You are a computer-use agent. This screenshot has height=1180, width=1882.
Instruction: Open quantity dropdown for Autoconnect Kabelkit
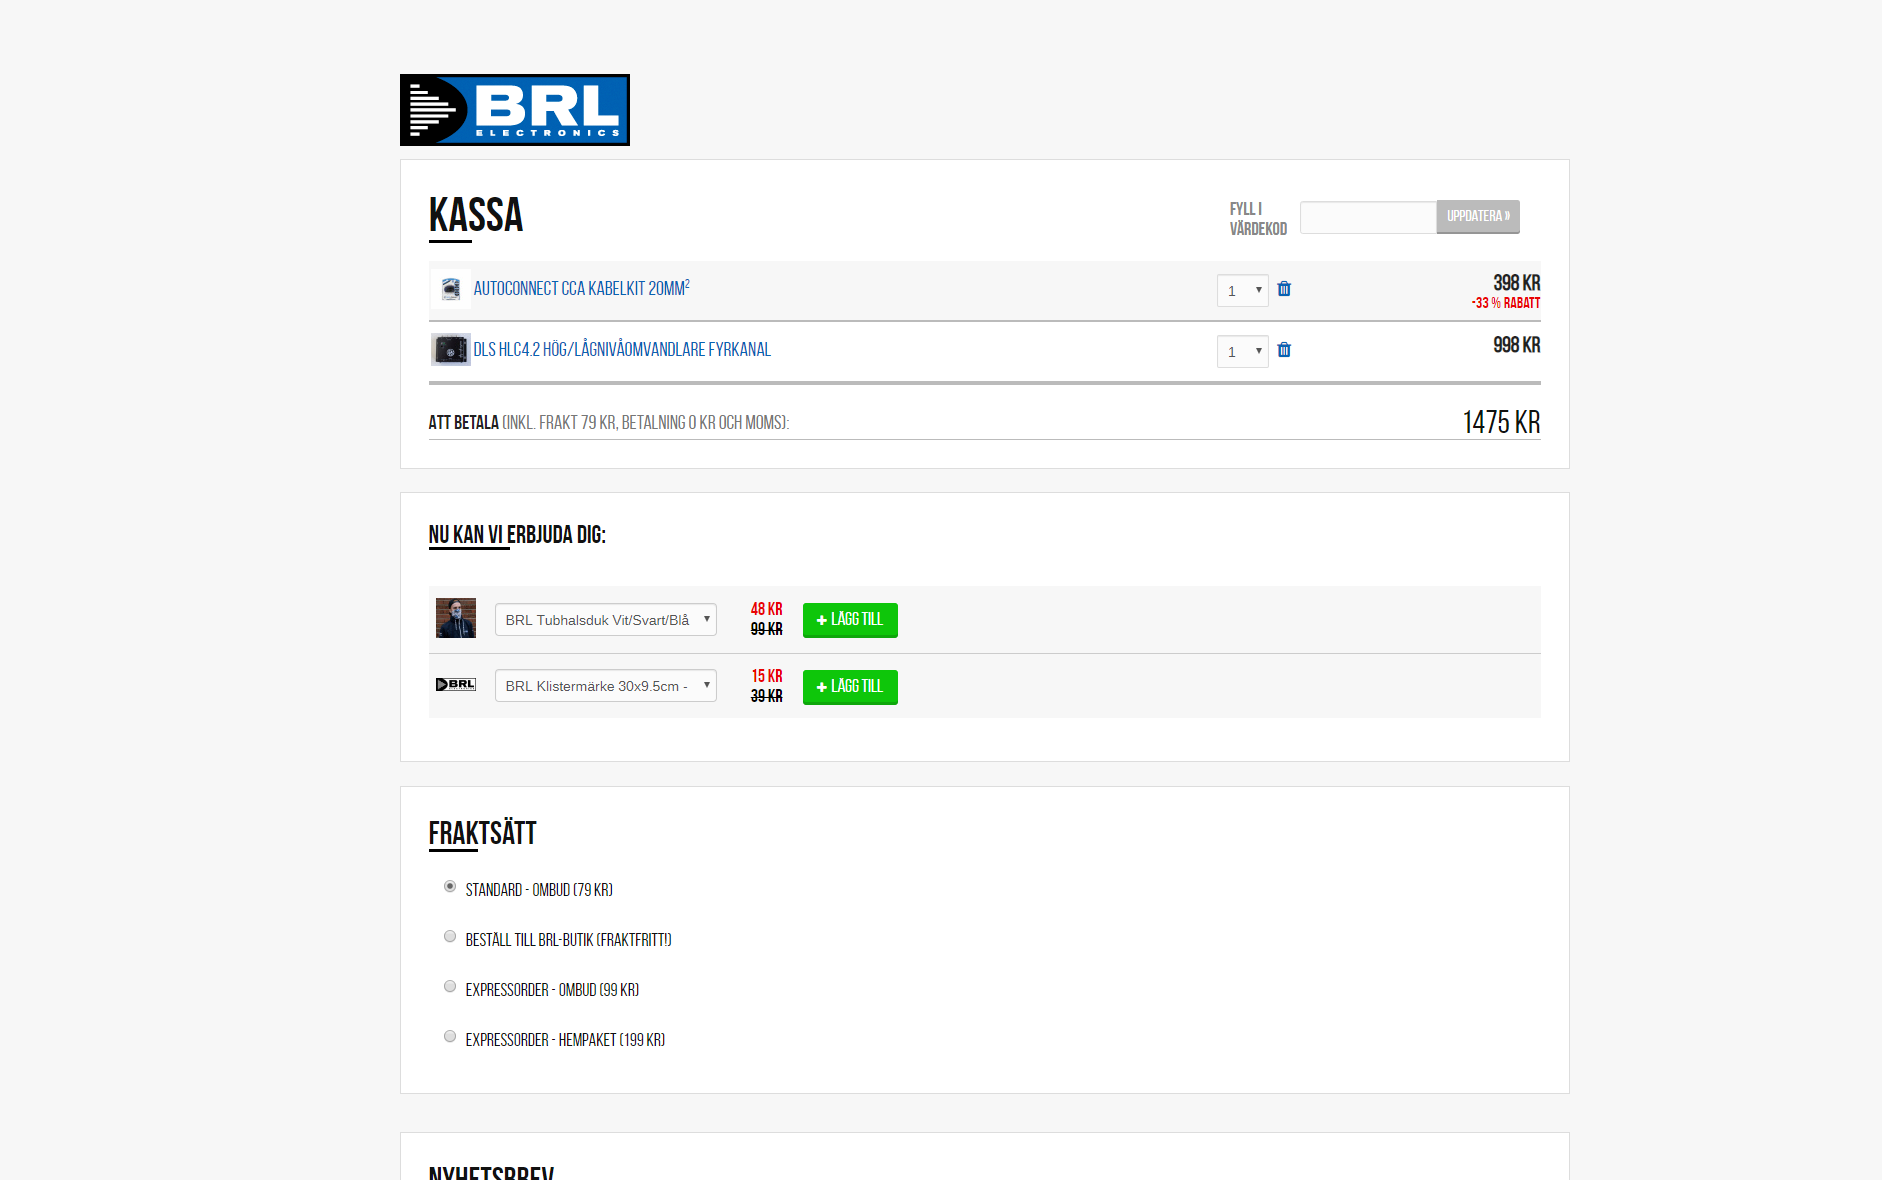click(1243, 291)
